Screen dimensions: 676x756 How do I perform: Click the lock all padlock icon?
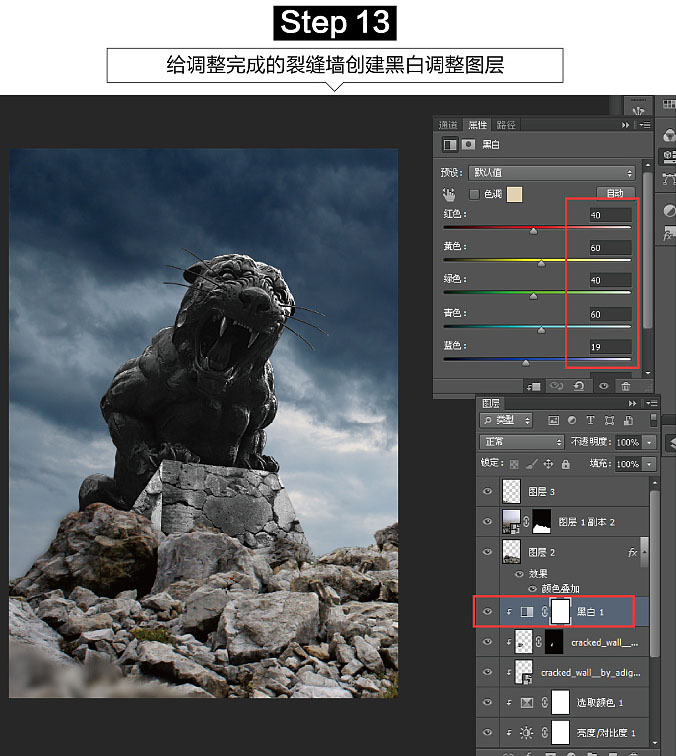tap(566, 464)
